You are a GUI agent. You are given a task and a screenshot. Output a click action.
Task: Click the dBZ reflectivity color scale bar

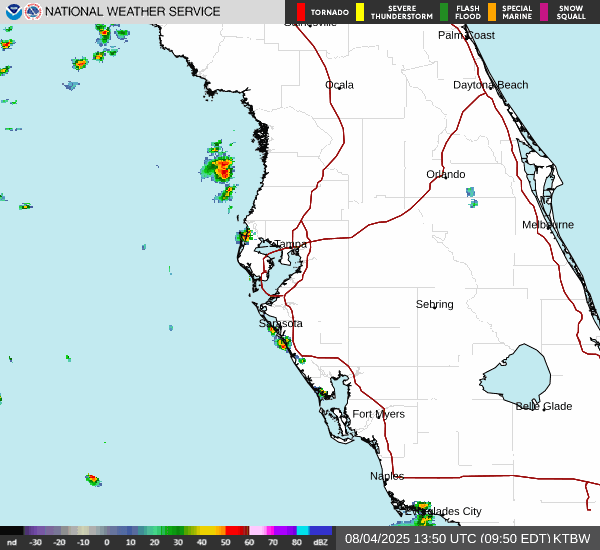[166, 531]
